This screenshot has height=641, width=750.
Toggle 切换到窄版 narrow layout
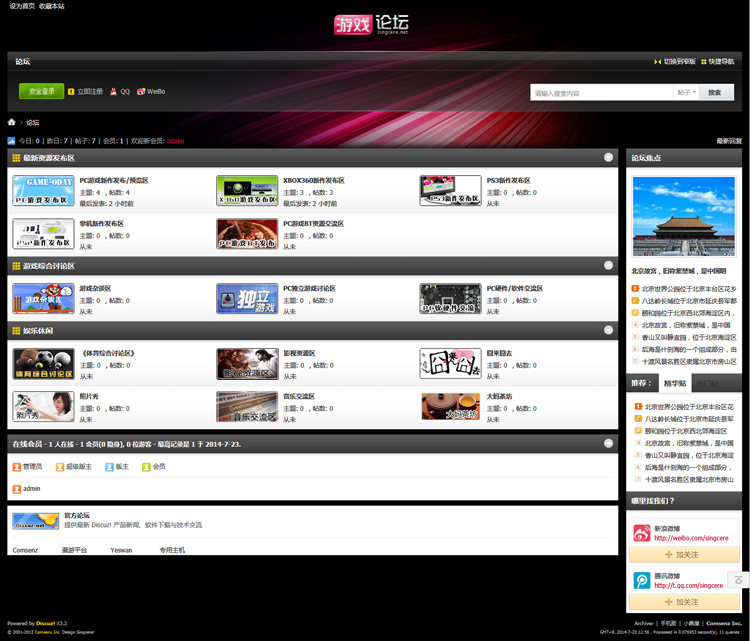pos(676,61)
